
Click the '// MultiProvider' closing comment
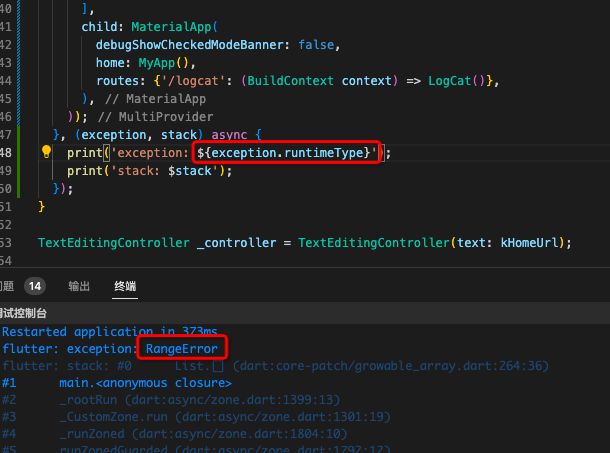tap(155, 117)
